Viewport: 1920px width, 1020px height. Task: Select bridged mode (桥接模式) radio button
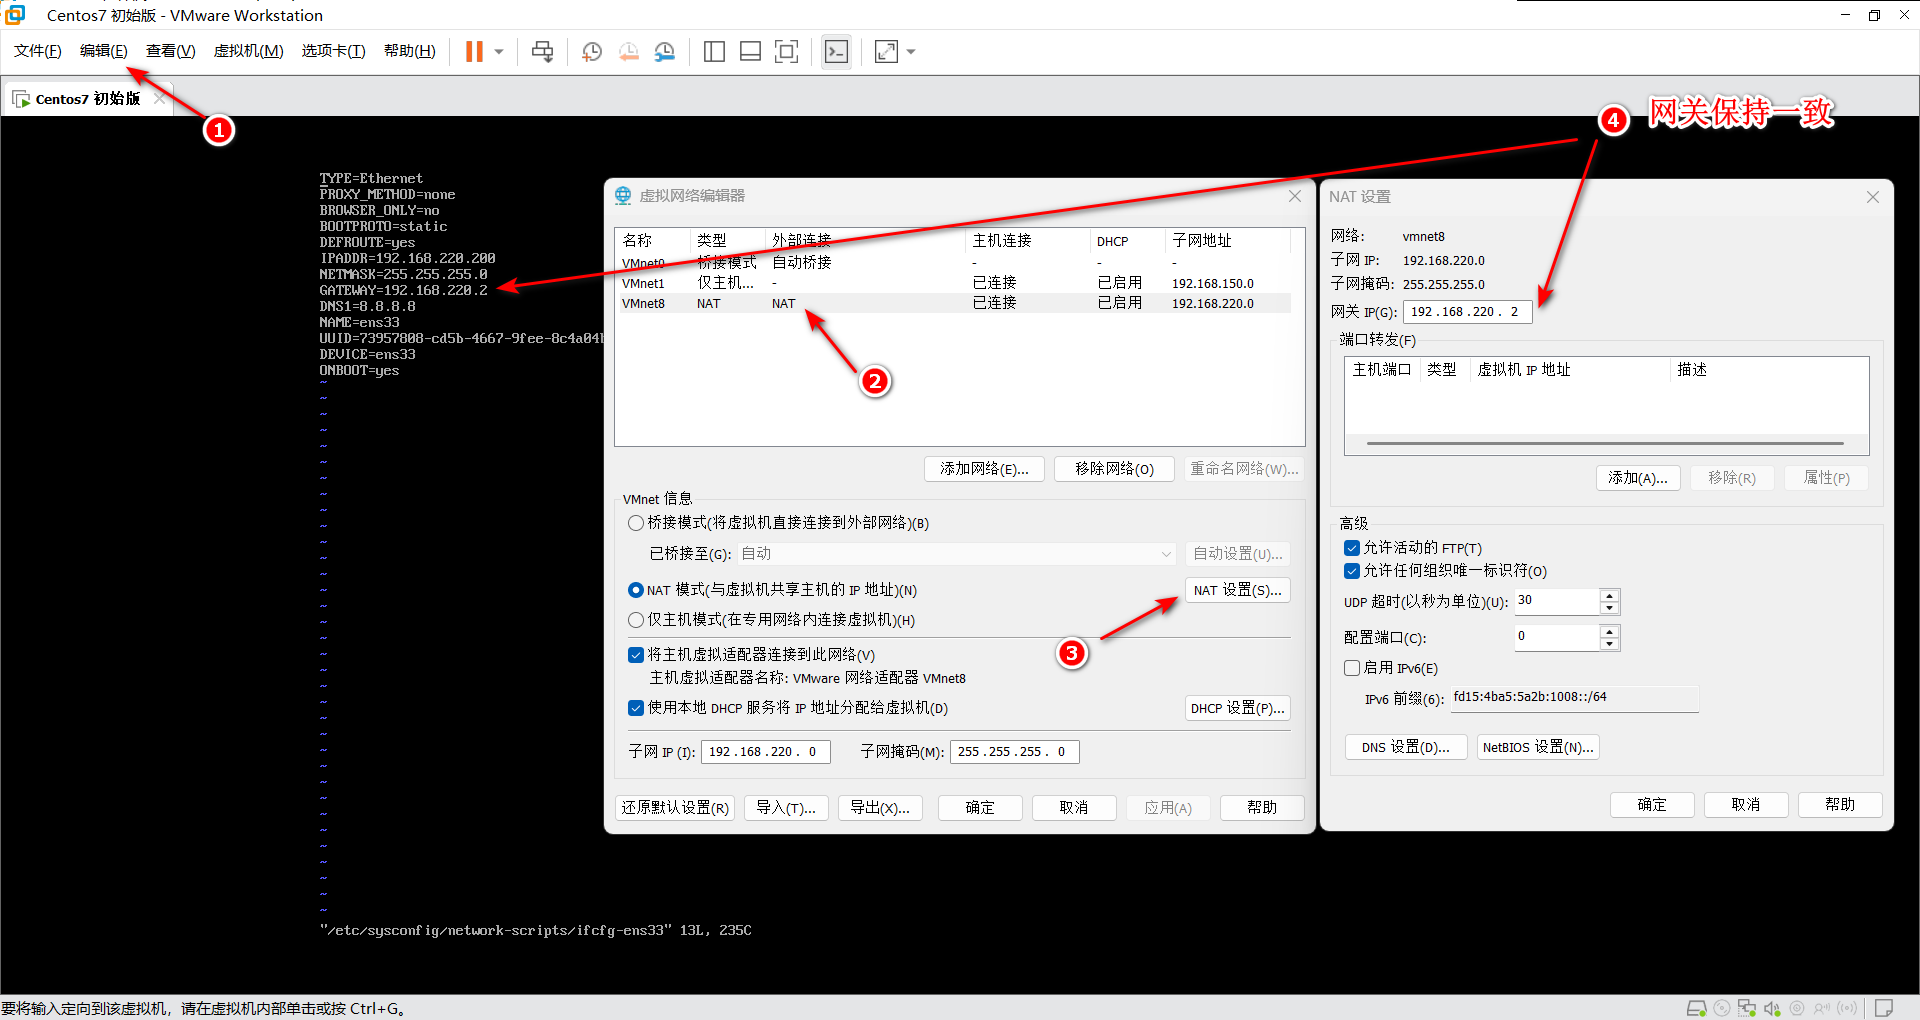635,523
